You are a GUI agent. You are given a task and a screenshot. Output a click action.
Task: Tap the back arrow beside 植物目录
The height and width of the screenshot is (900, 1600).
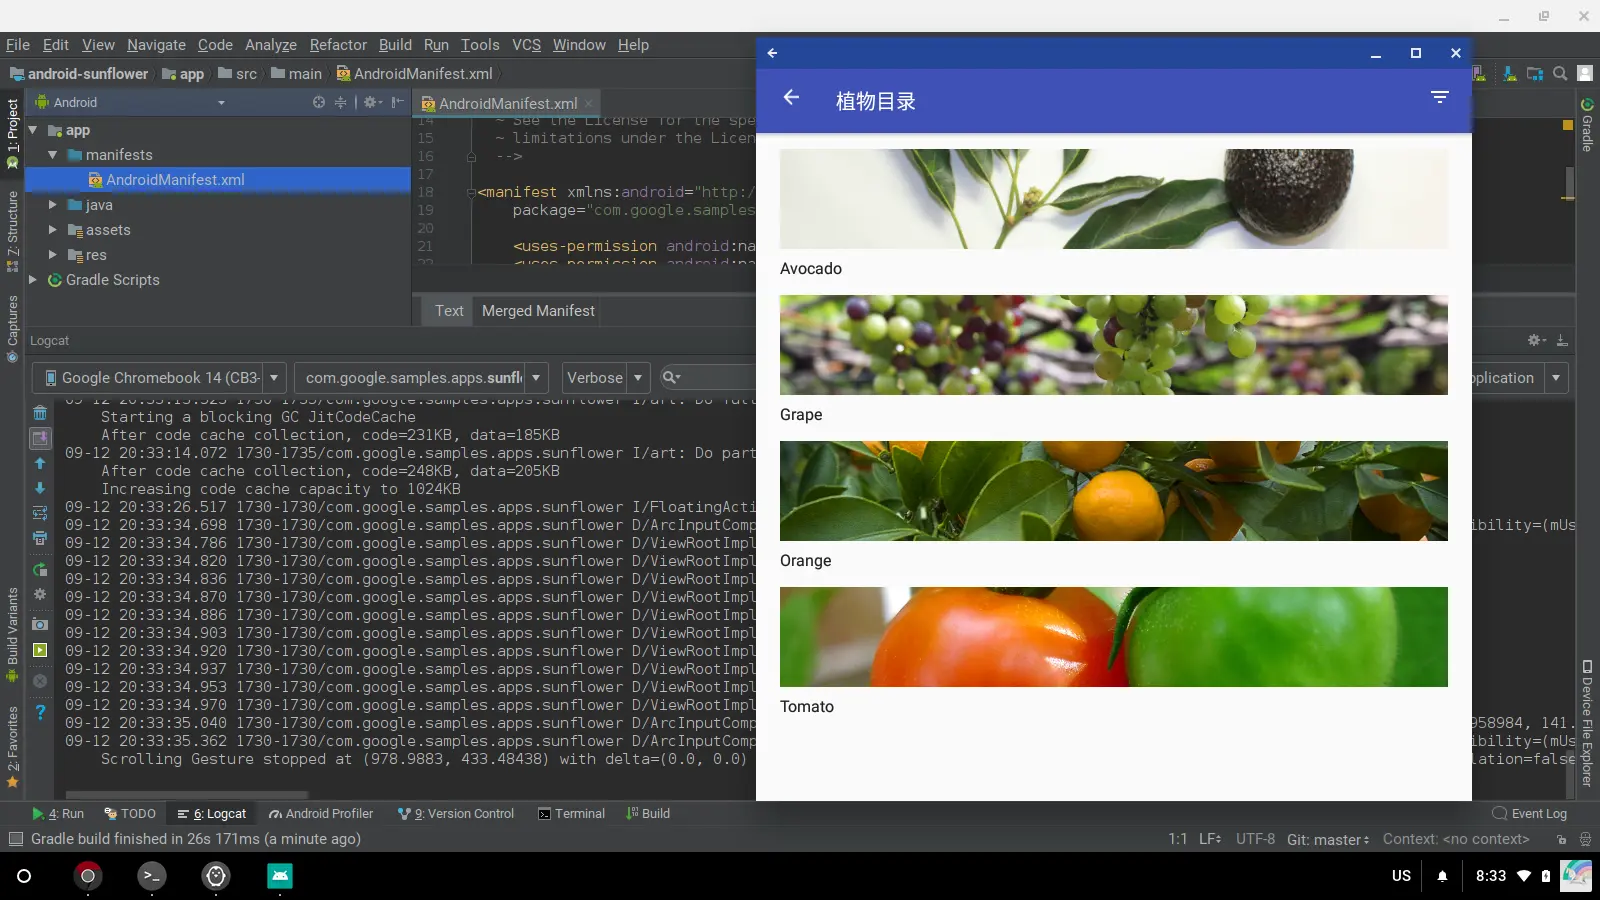(x=791, y=97)
